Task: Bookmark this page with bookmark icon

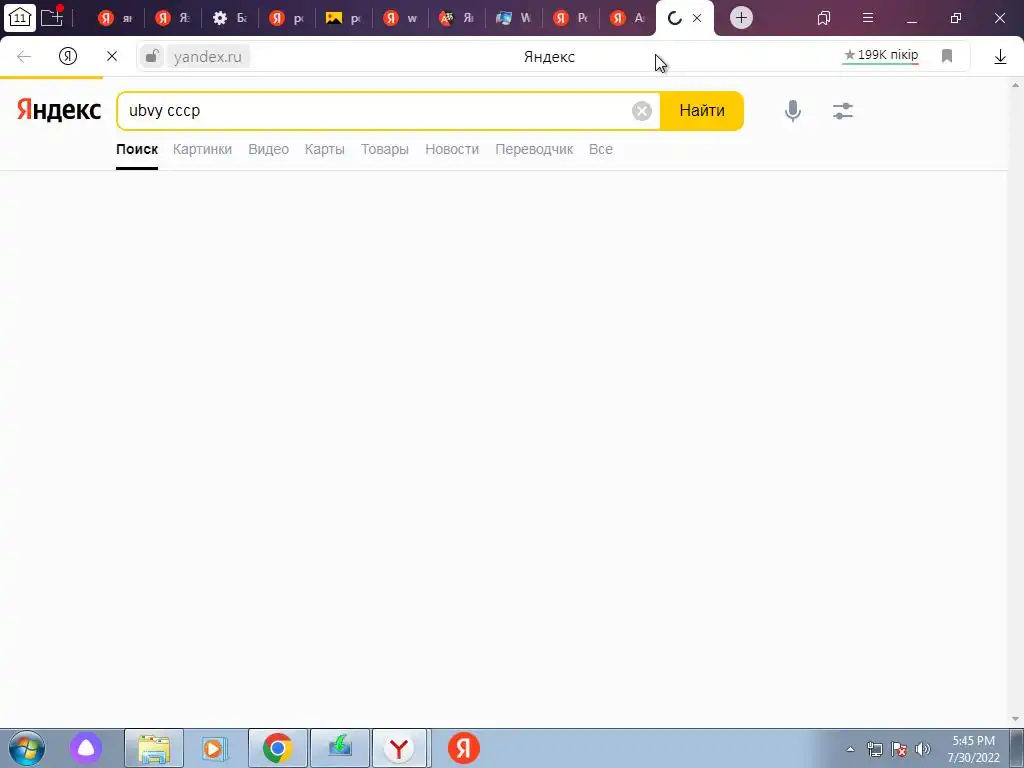Action: (x=947, y=56)
